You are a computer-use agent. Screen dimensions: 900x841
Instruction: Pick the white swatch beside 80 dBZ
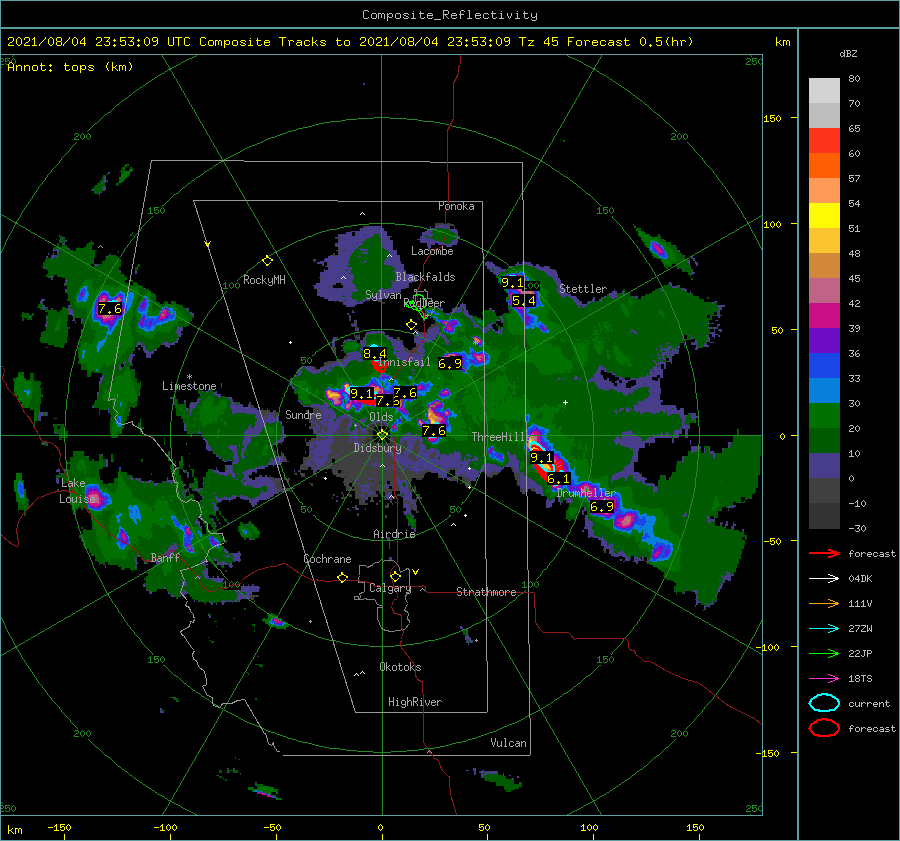[824, 91]
